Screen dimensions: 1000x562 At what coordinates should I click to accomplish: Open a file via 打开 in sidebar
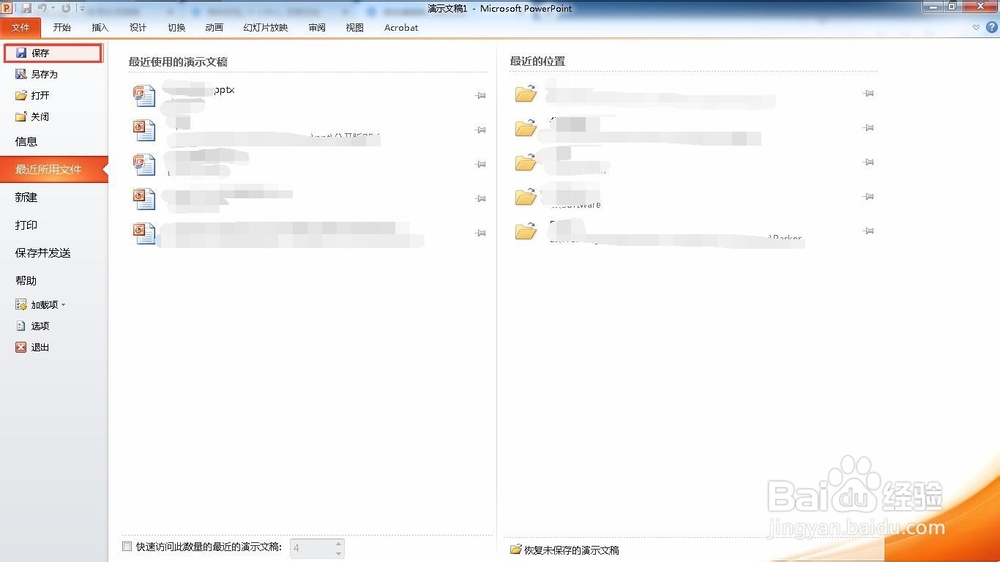33,95
